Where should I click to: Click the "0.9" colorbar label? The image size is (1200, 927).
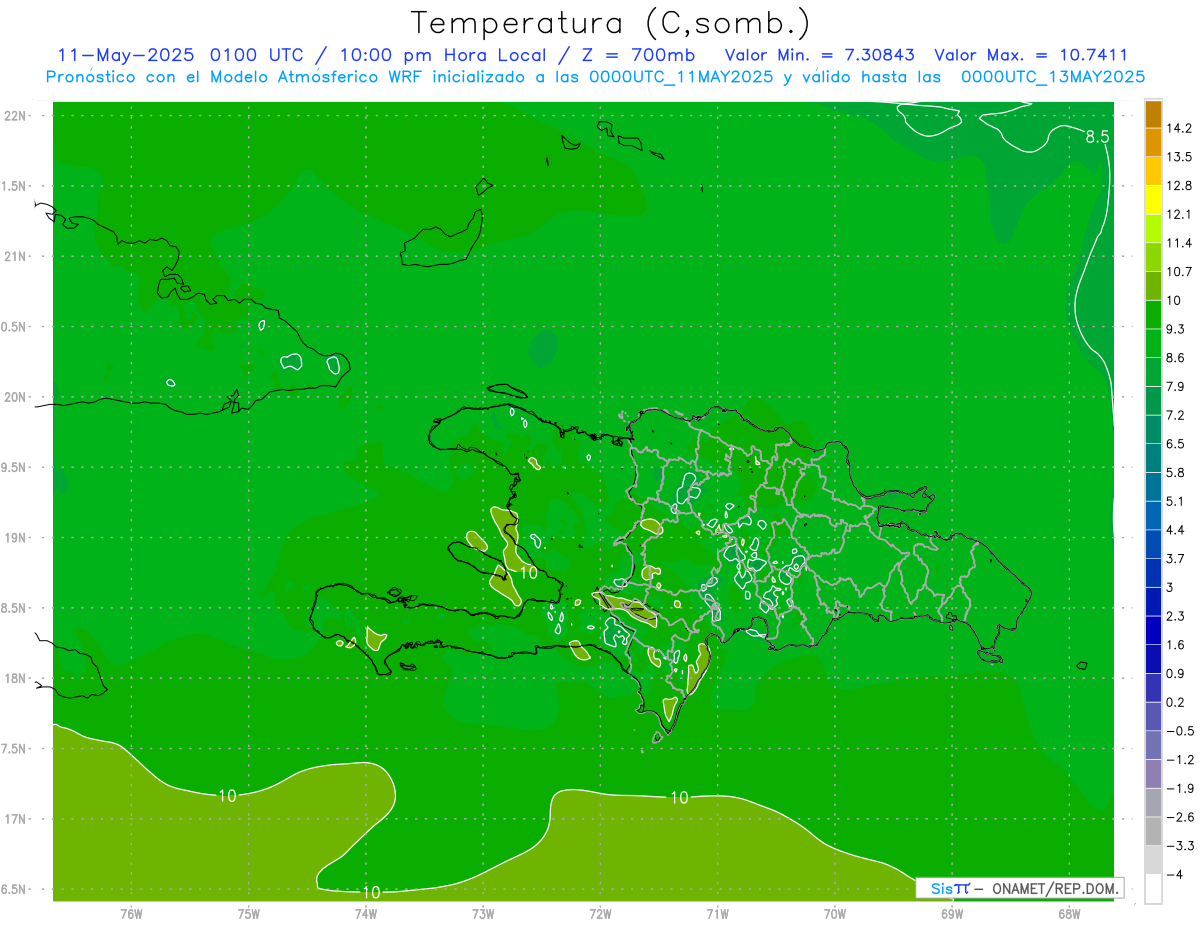(1176, 673)
